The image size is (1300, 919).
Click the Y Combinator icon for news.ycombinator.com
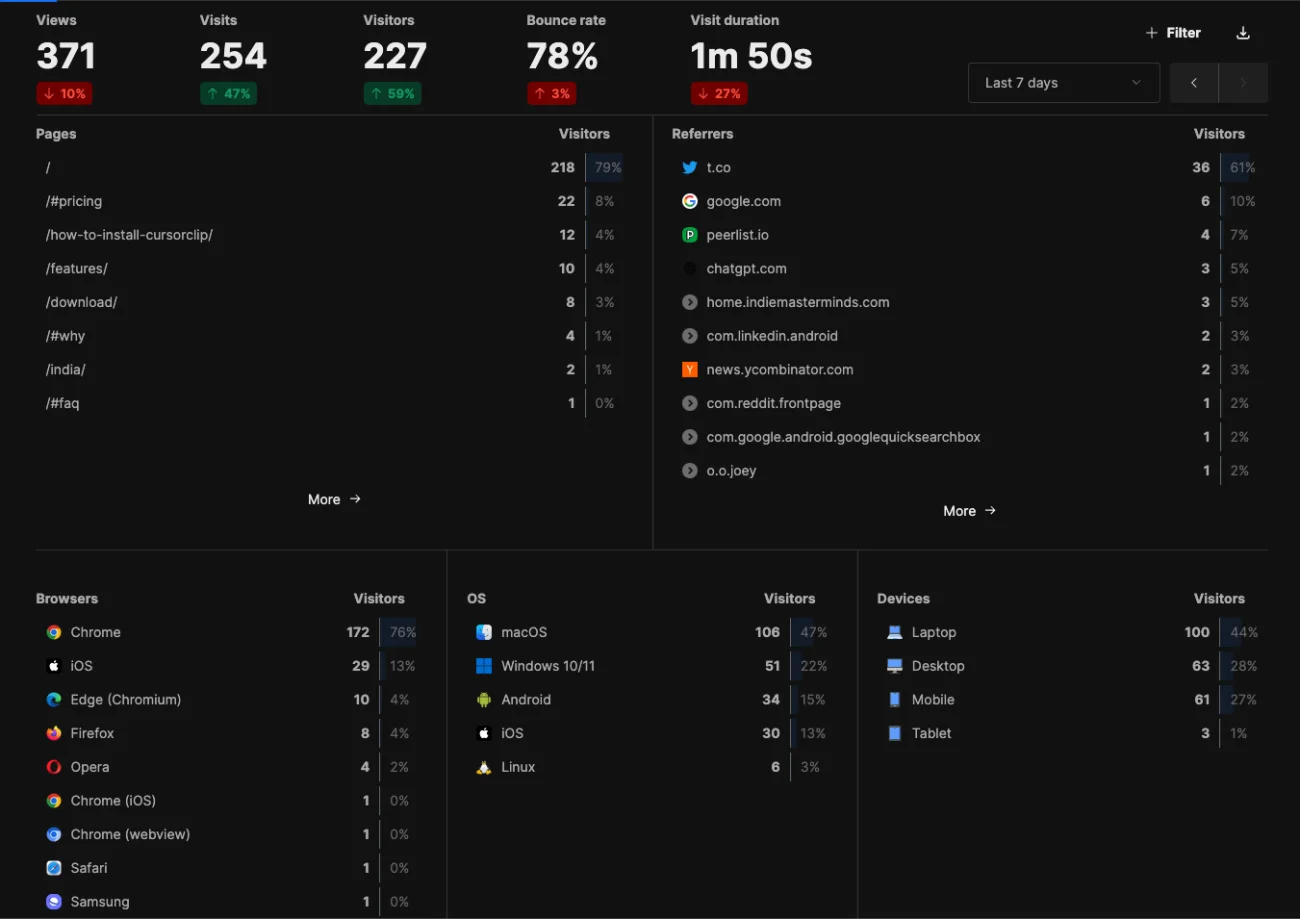coord(689,370)
